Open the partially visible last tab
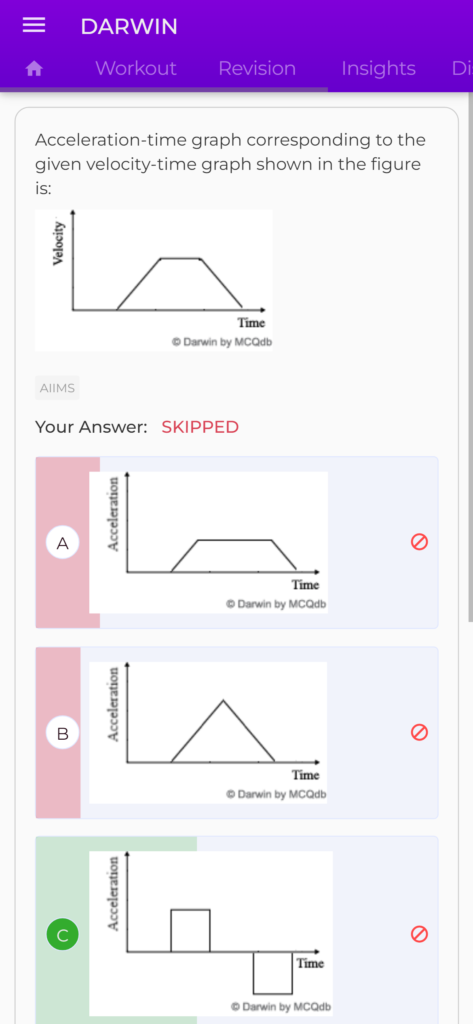Image resolution: width=473 pixels, height=1024 pixels. (x=461, y=69)
